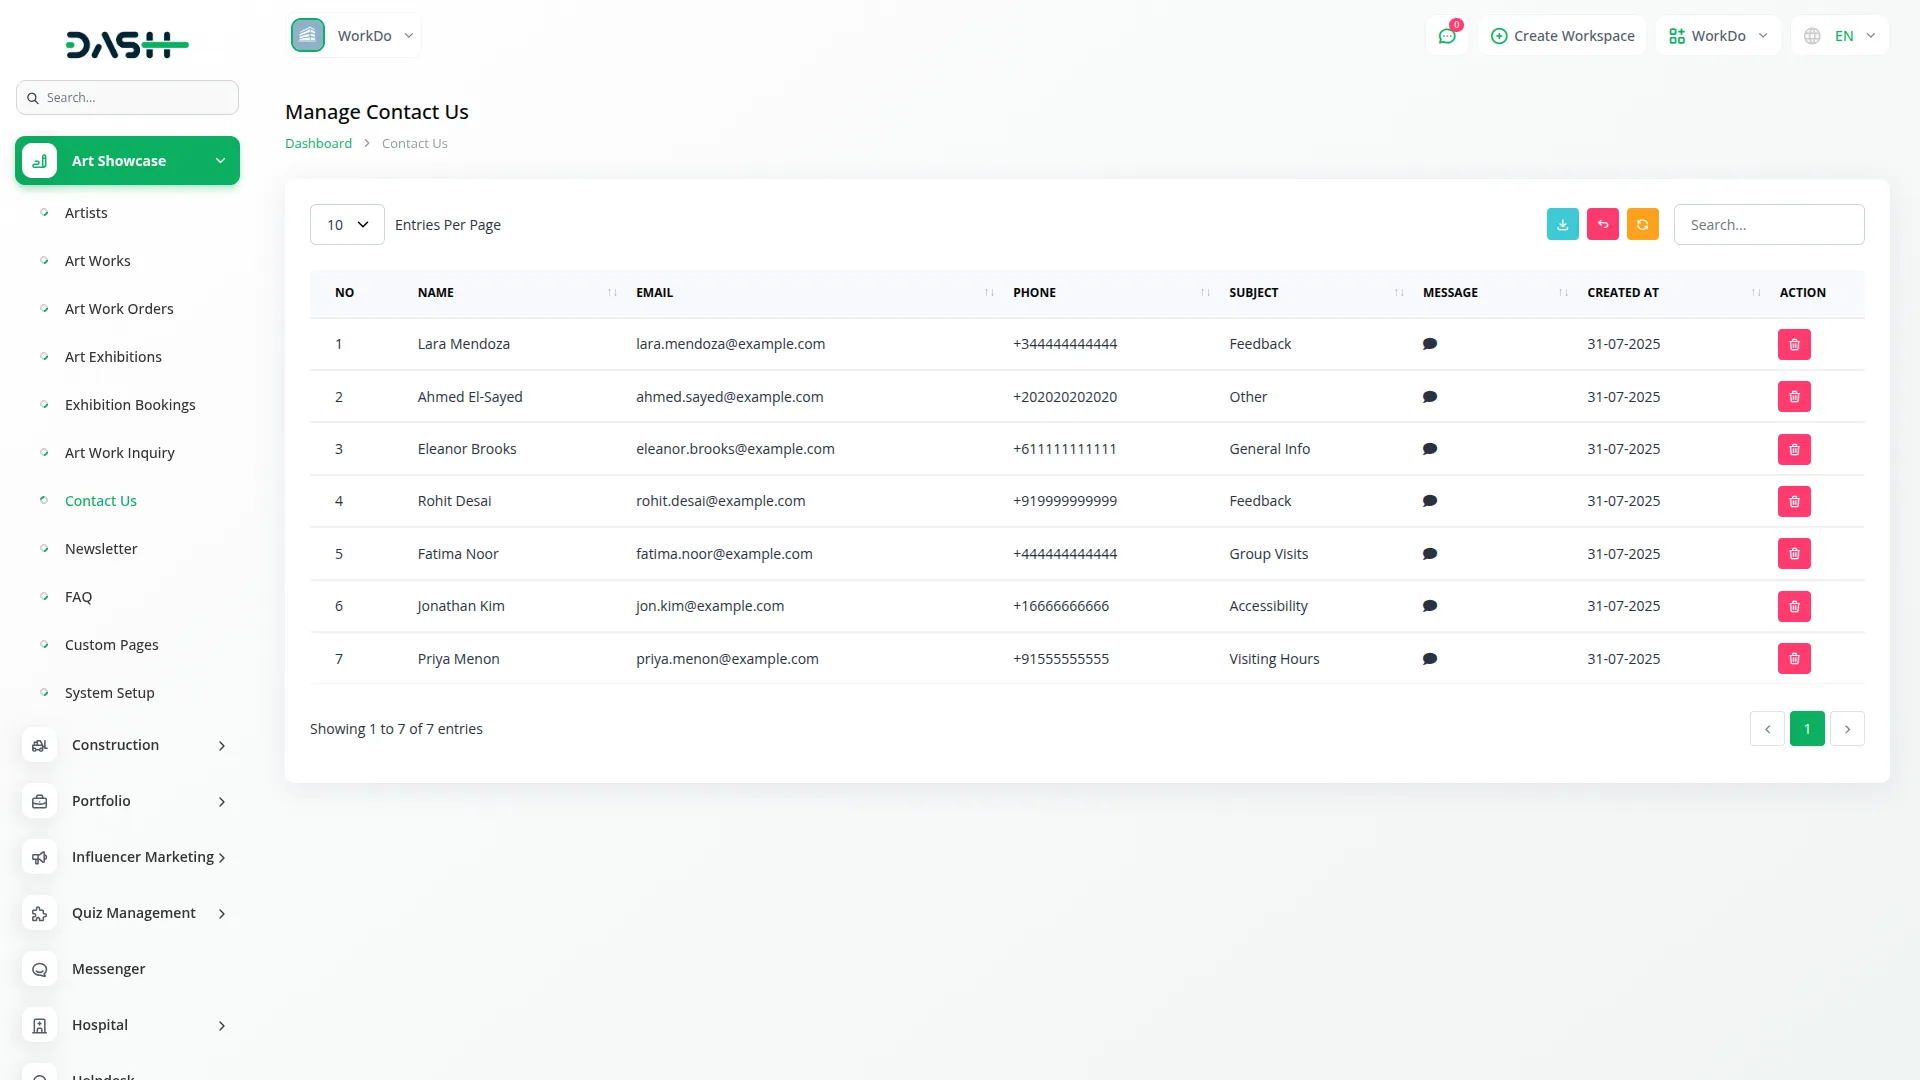1920x1080 pixels.
Task: Open the WorkDo workspace dropdown at top left
Action: [354, 36]
